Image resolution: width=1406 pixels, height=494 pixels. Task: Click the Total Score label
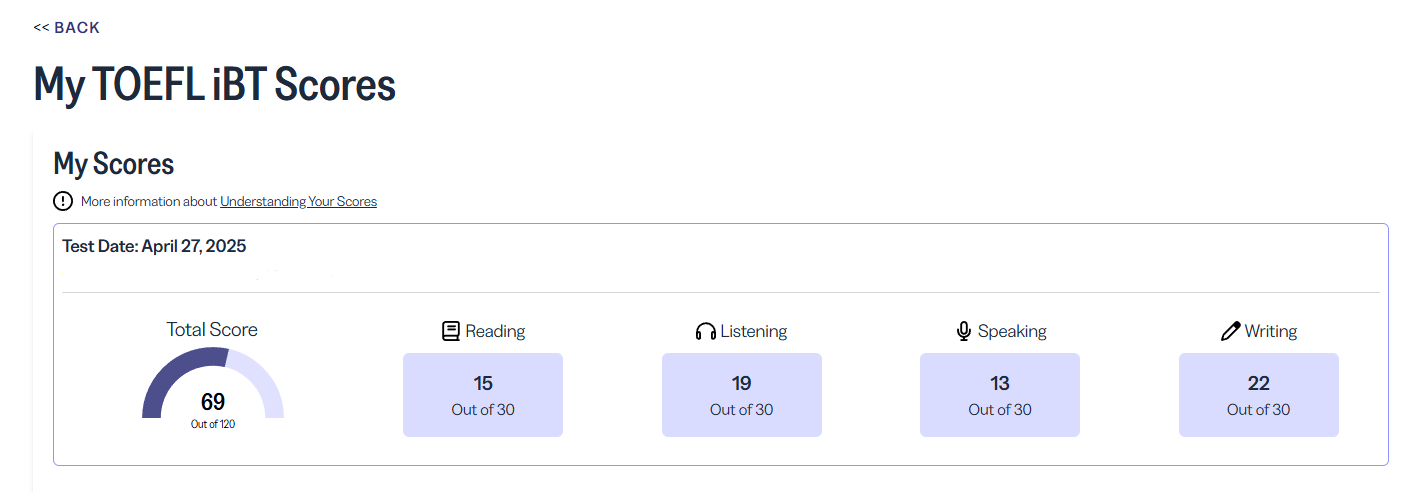pos(212,330)
